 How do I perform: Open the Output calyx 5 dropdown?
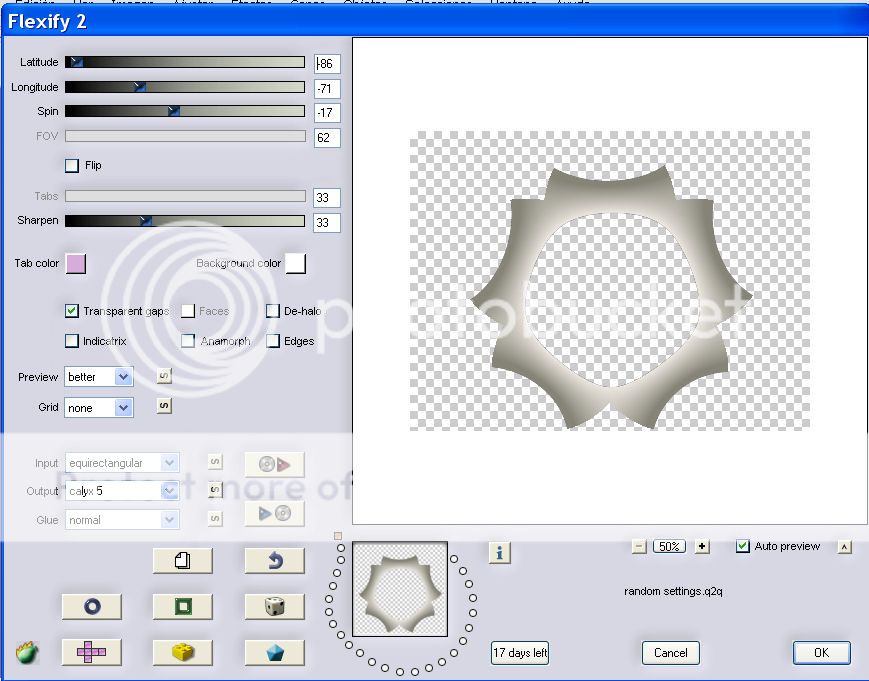click(169, 491)
